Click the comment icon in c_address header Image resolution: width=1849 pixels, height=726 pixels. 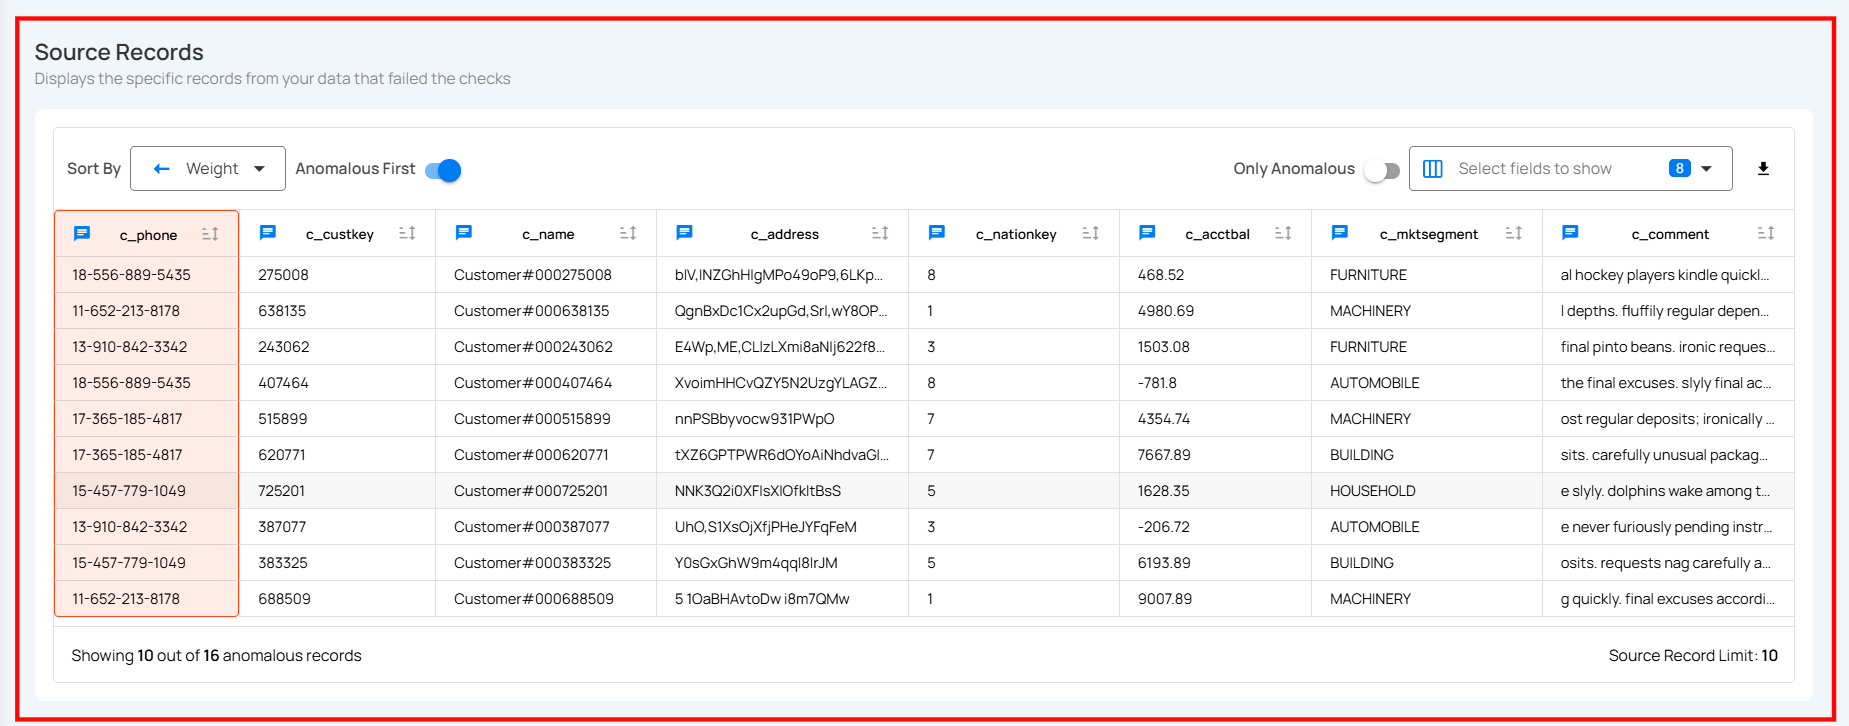tap(684, 233)
